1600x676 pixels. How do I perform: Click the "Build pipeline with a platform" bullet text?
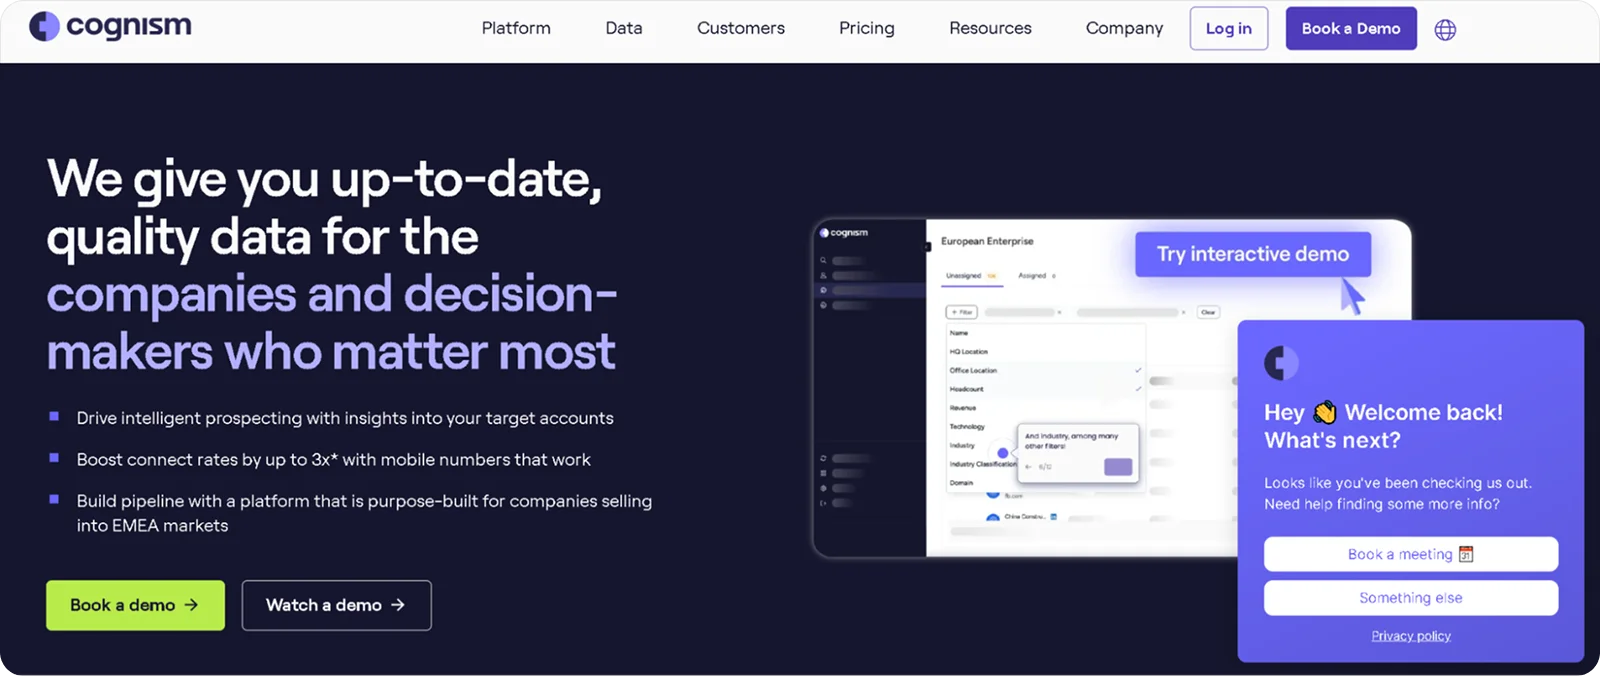(364, 513)
